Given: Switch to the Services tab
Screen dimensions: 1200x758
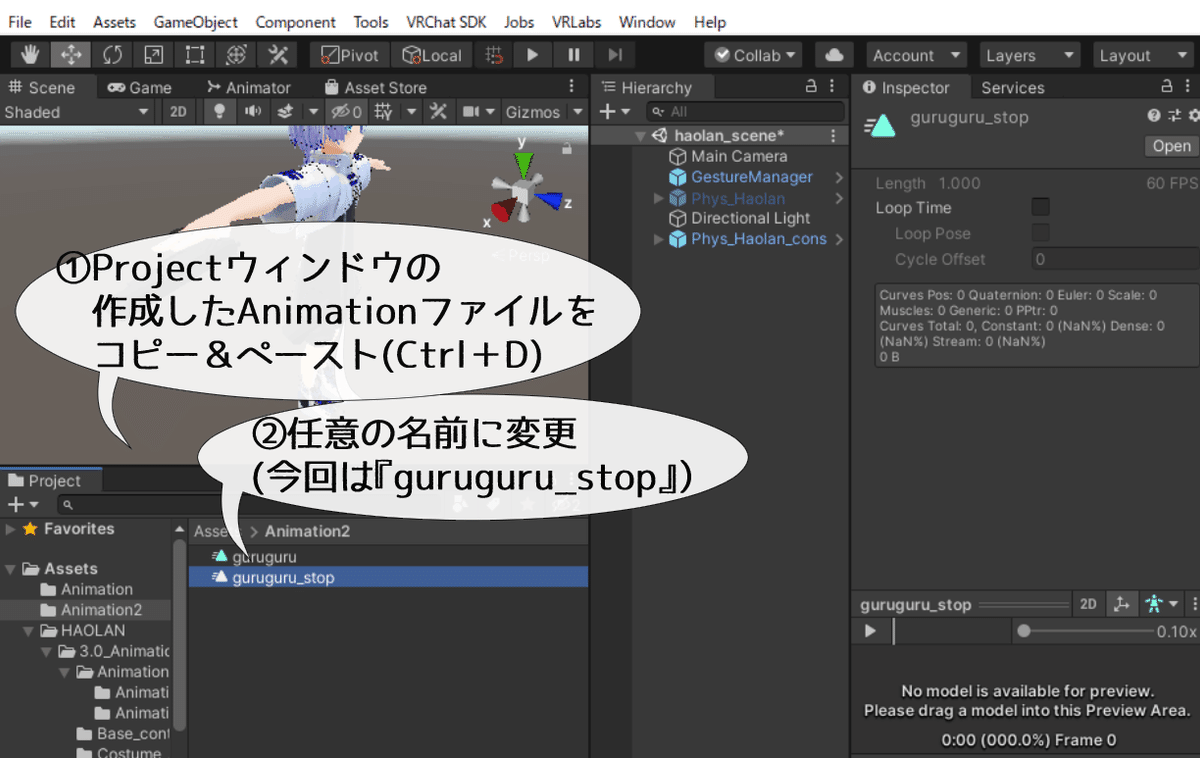Looking at the screenshot, I should [x=1013, y=88].
